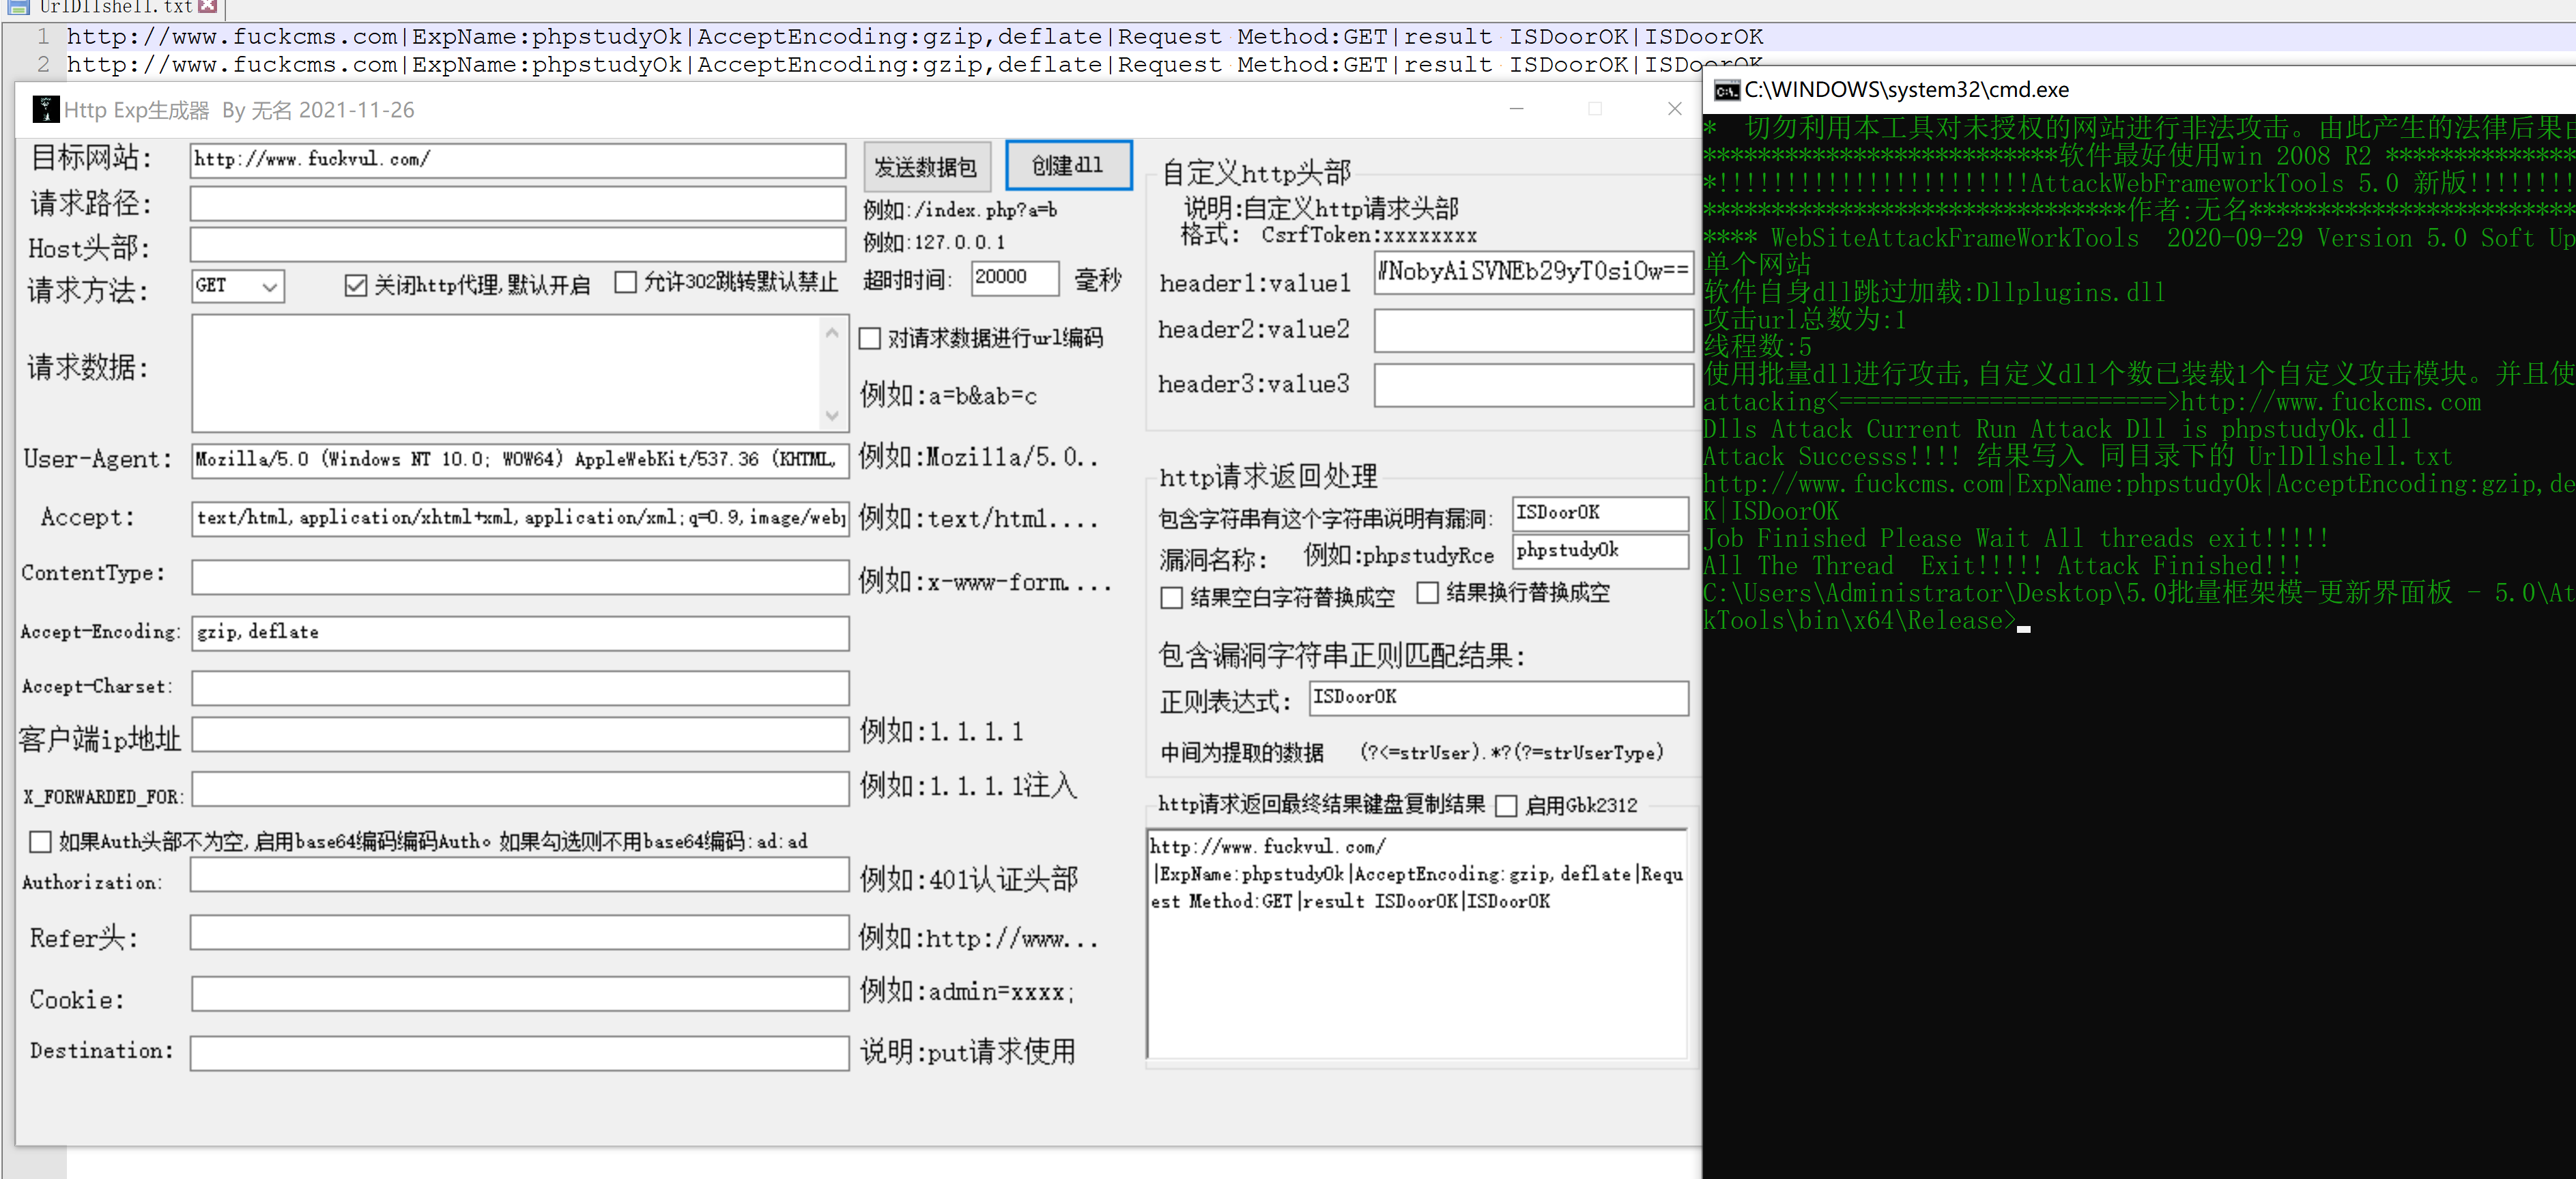Check the replace whitespace in result checkbox

point(1171,598)
